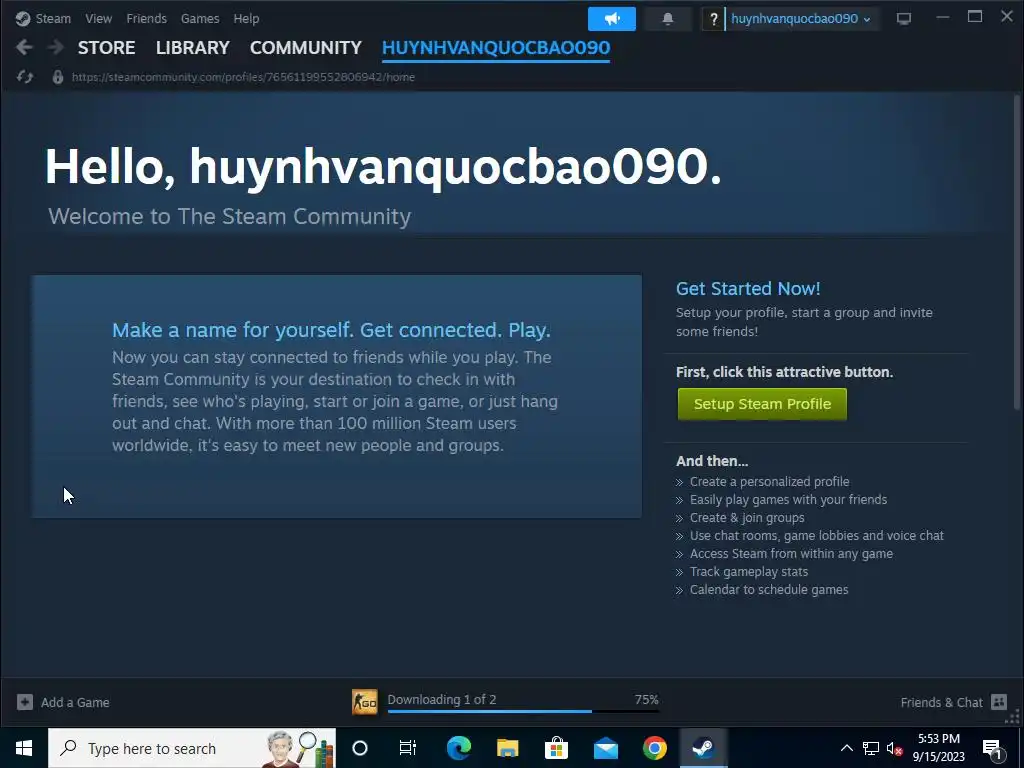Click the Add a Game label
The height and width of the screenshot is (768, 1024).
pyautogui.click(x=75, y=703)
